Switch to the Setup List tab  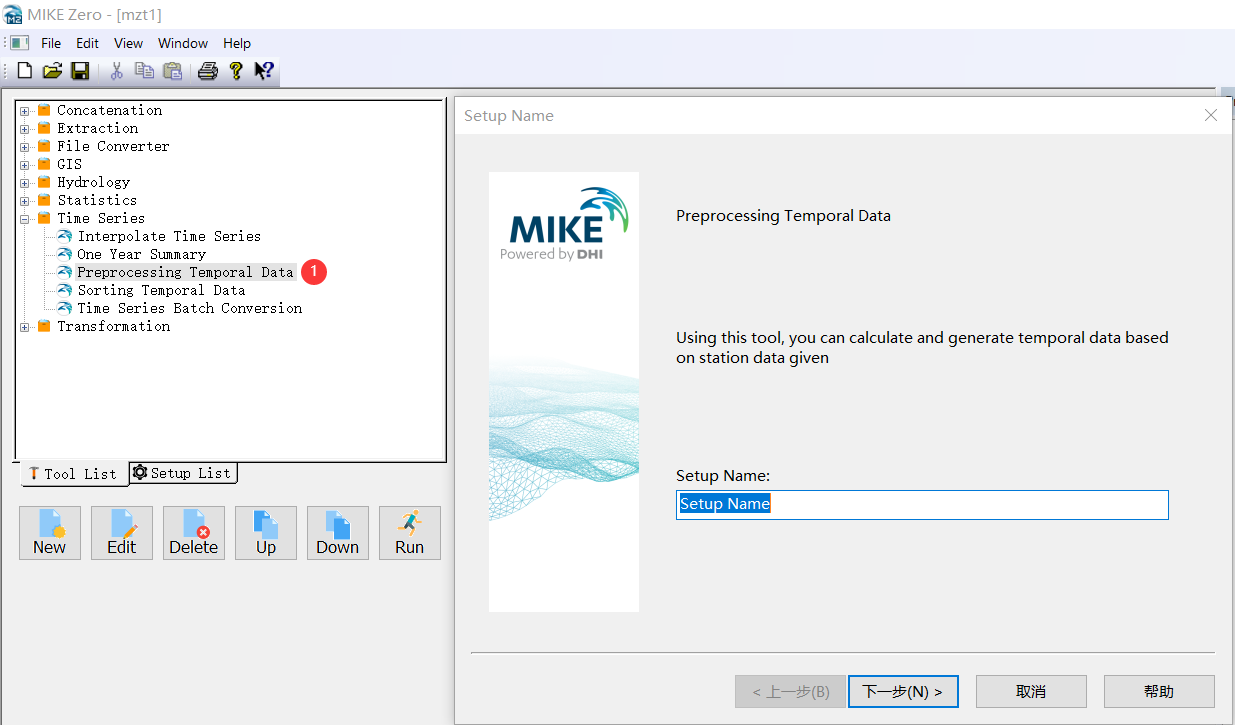(182, 472)
